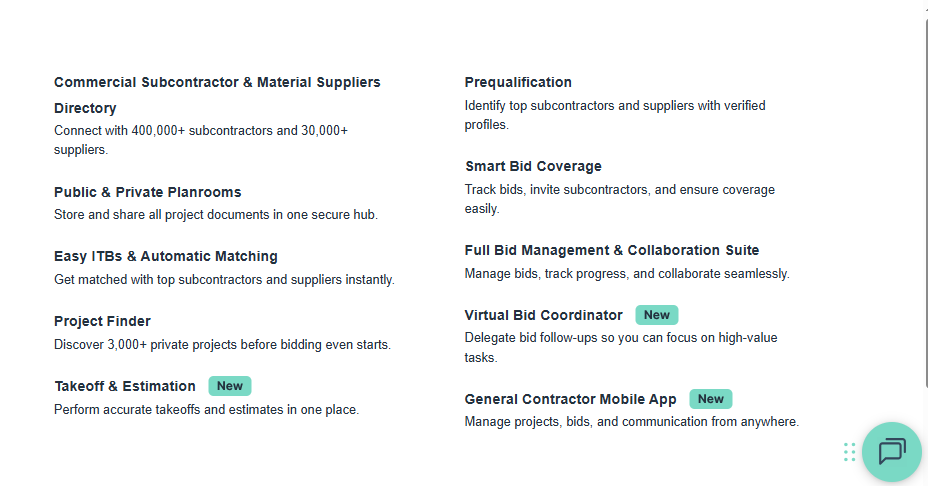Click the "Manage bids, track progress" description
The height and width of the screenshot is (486, 928).
click(x=627, y=274)
